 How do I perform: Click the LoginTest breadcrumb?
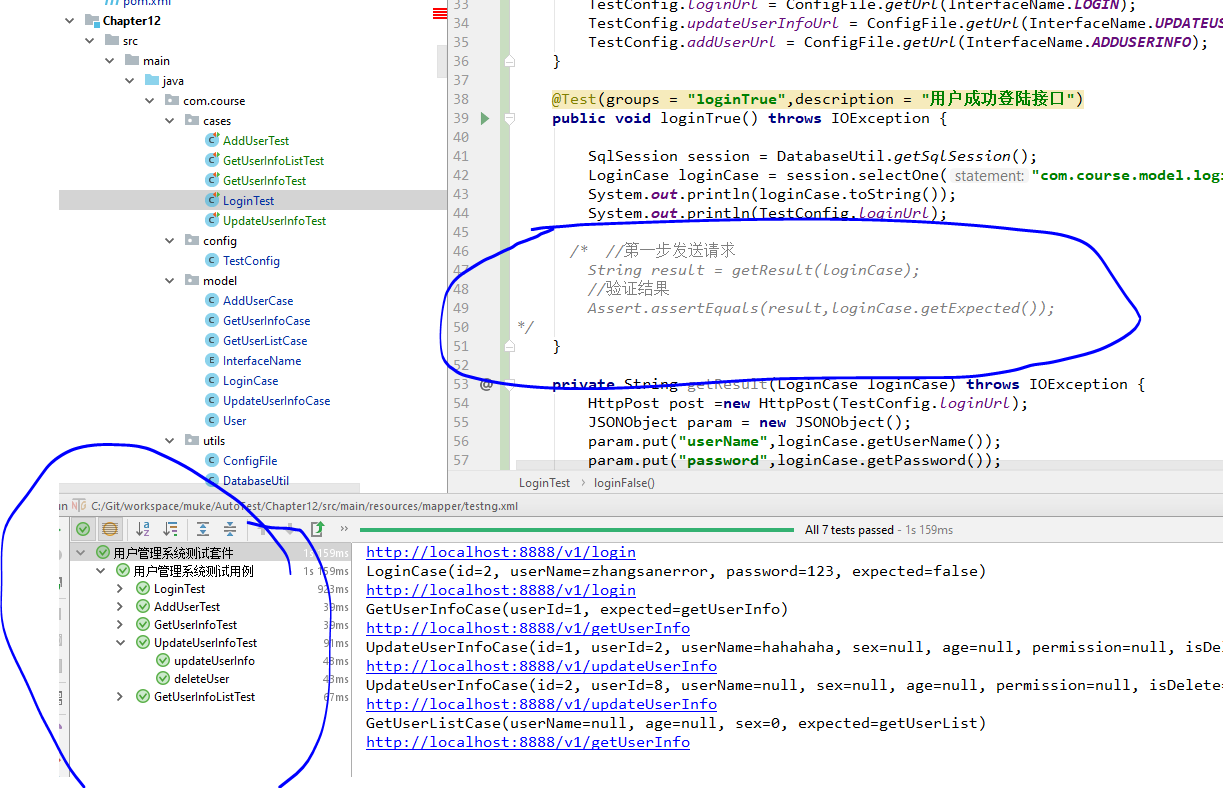(544, 482)
